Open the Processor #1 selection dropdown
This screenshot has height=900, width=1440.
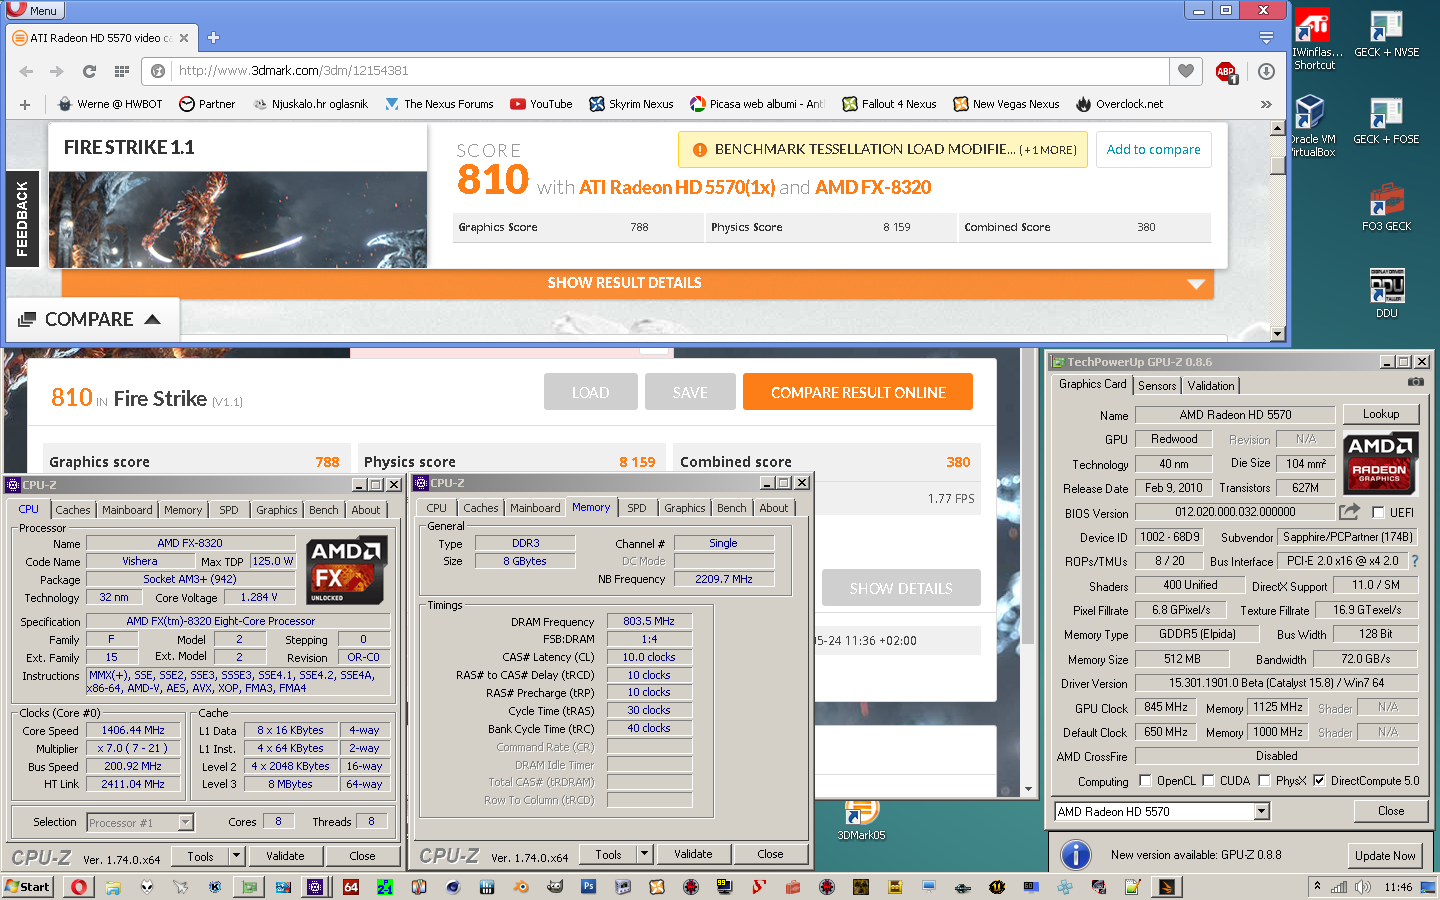click(x=185, y=823)
